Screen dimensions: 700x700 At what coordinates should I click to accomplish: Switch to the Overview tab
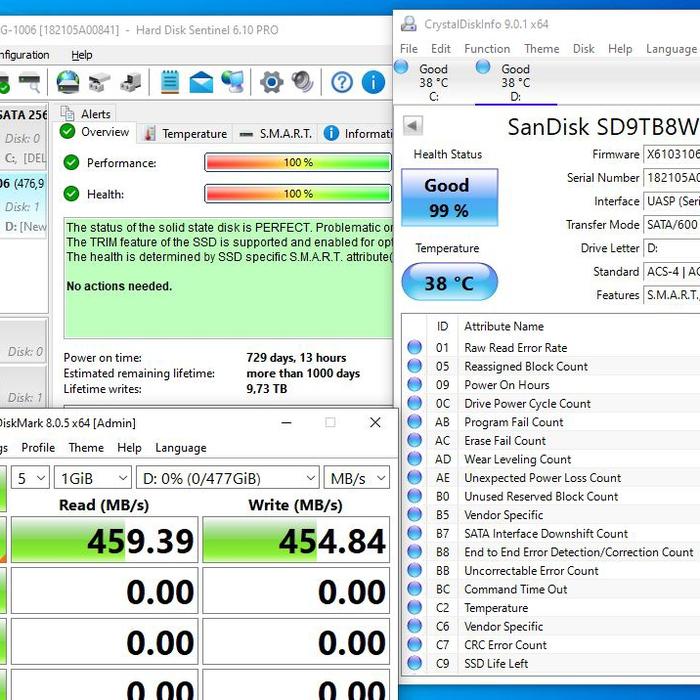[96, 132]
